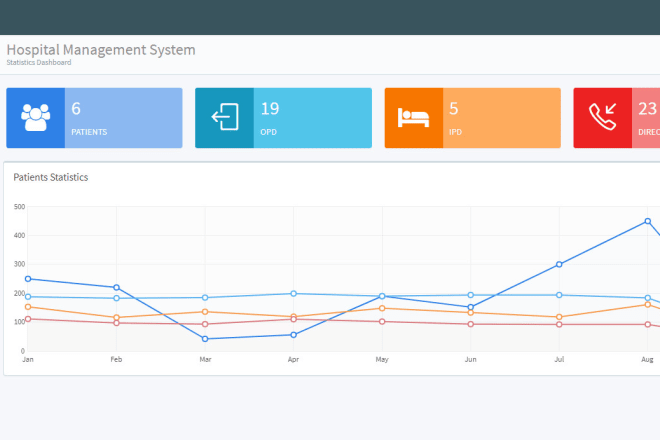Image resolution: width=660 pixels, height=440 pixels.
Task: Select orange data point at May
Action: 382,308
